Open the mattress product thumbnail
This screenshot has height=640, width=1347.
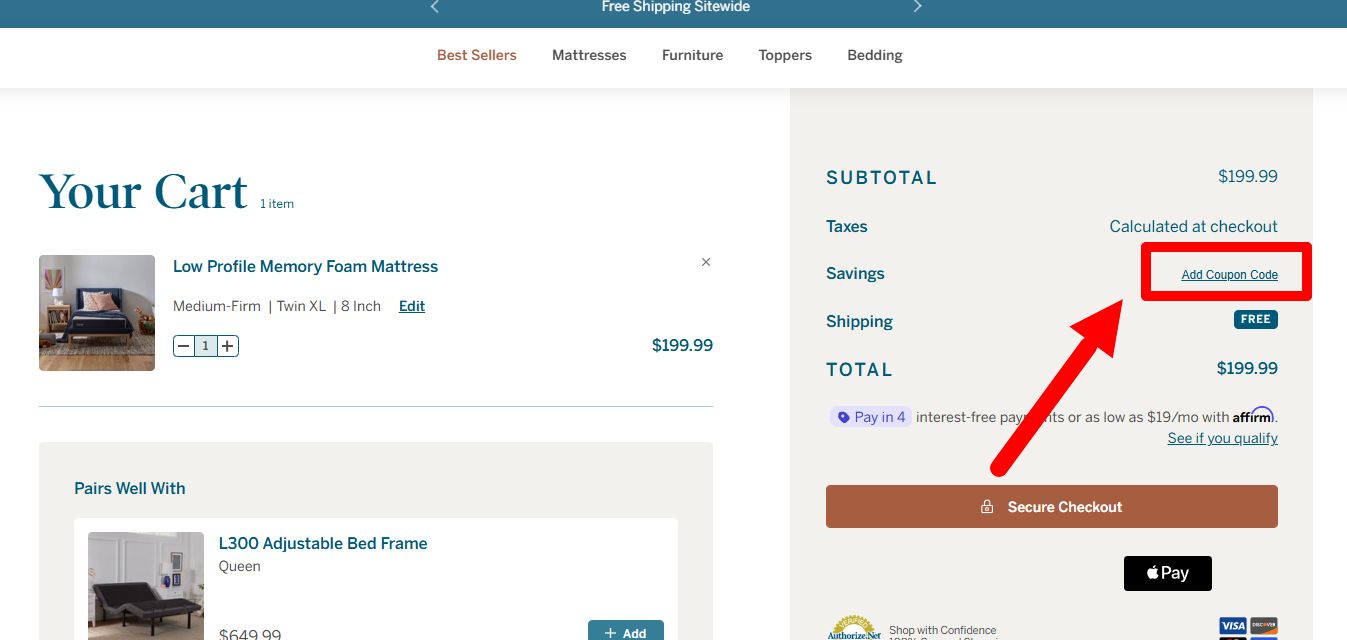tap(97, 313)
